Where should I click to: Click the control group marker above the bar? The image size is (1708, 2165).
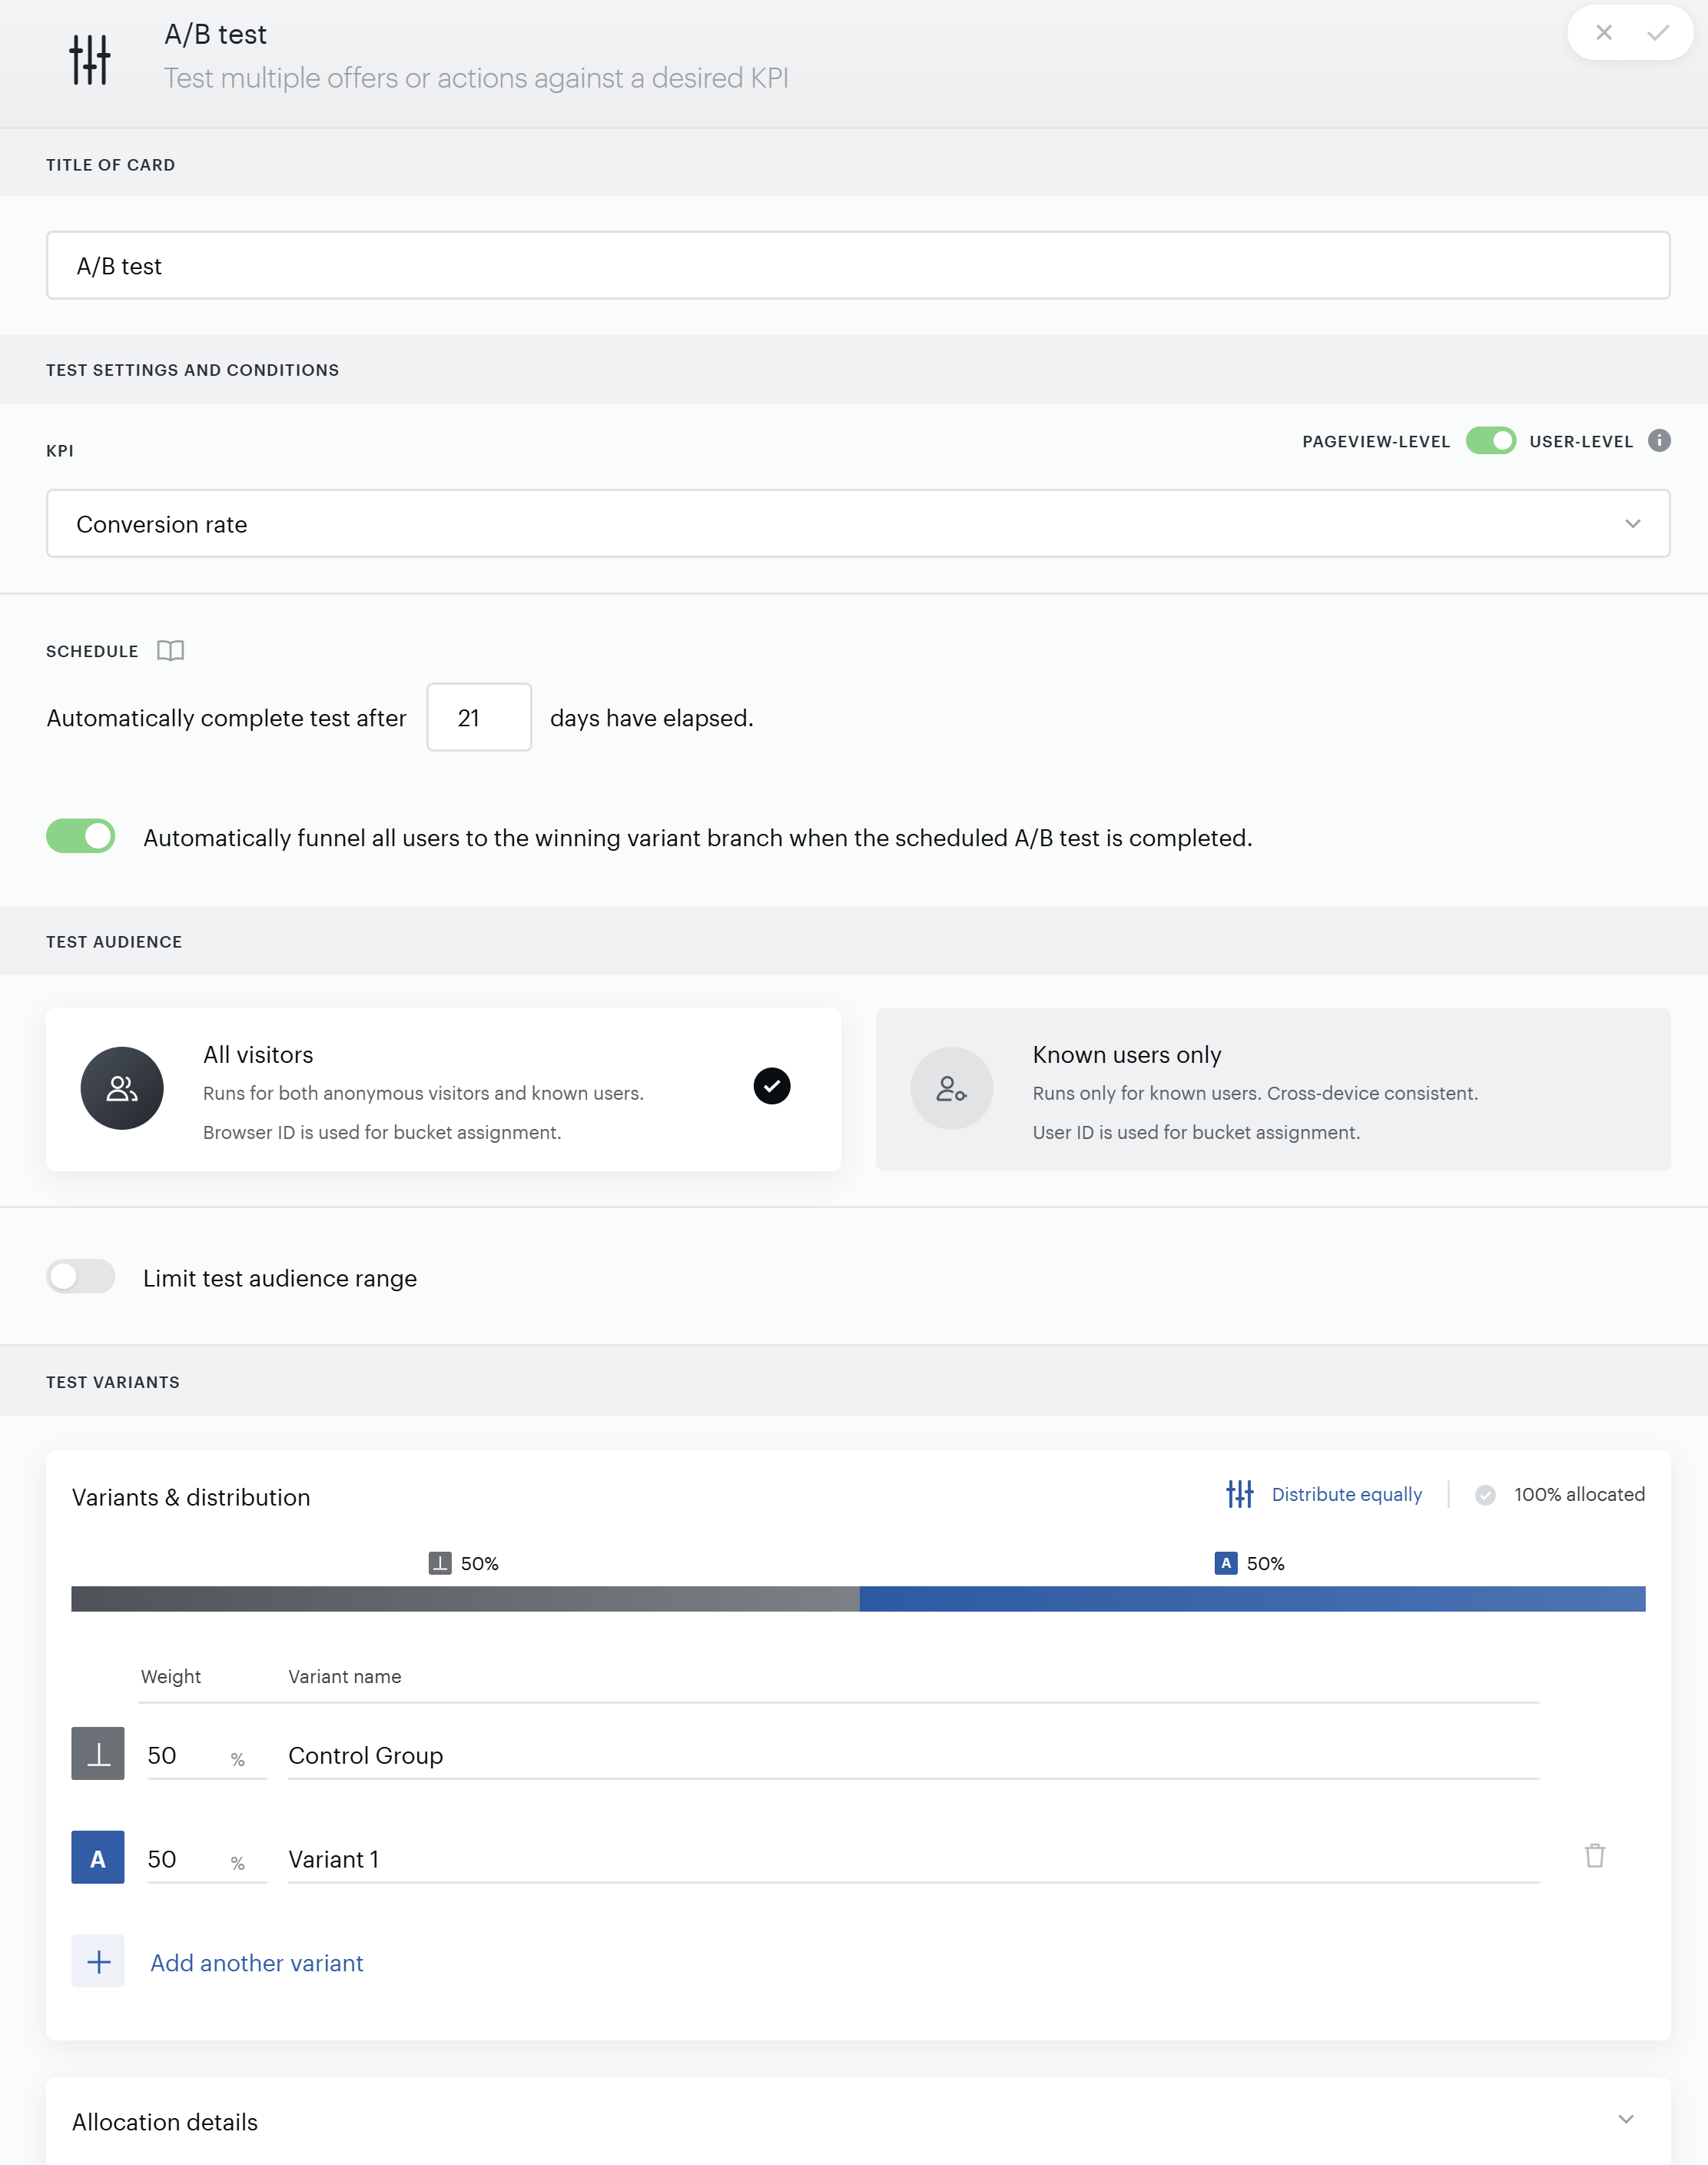[440, 1563]
